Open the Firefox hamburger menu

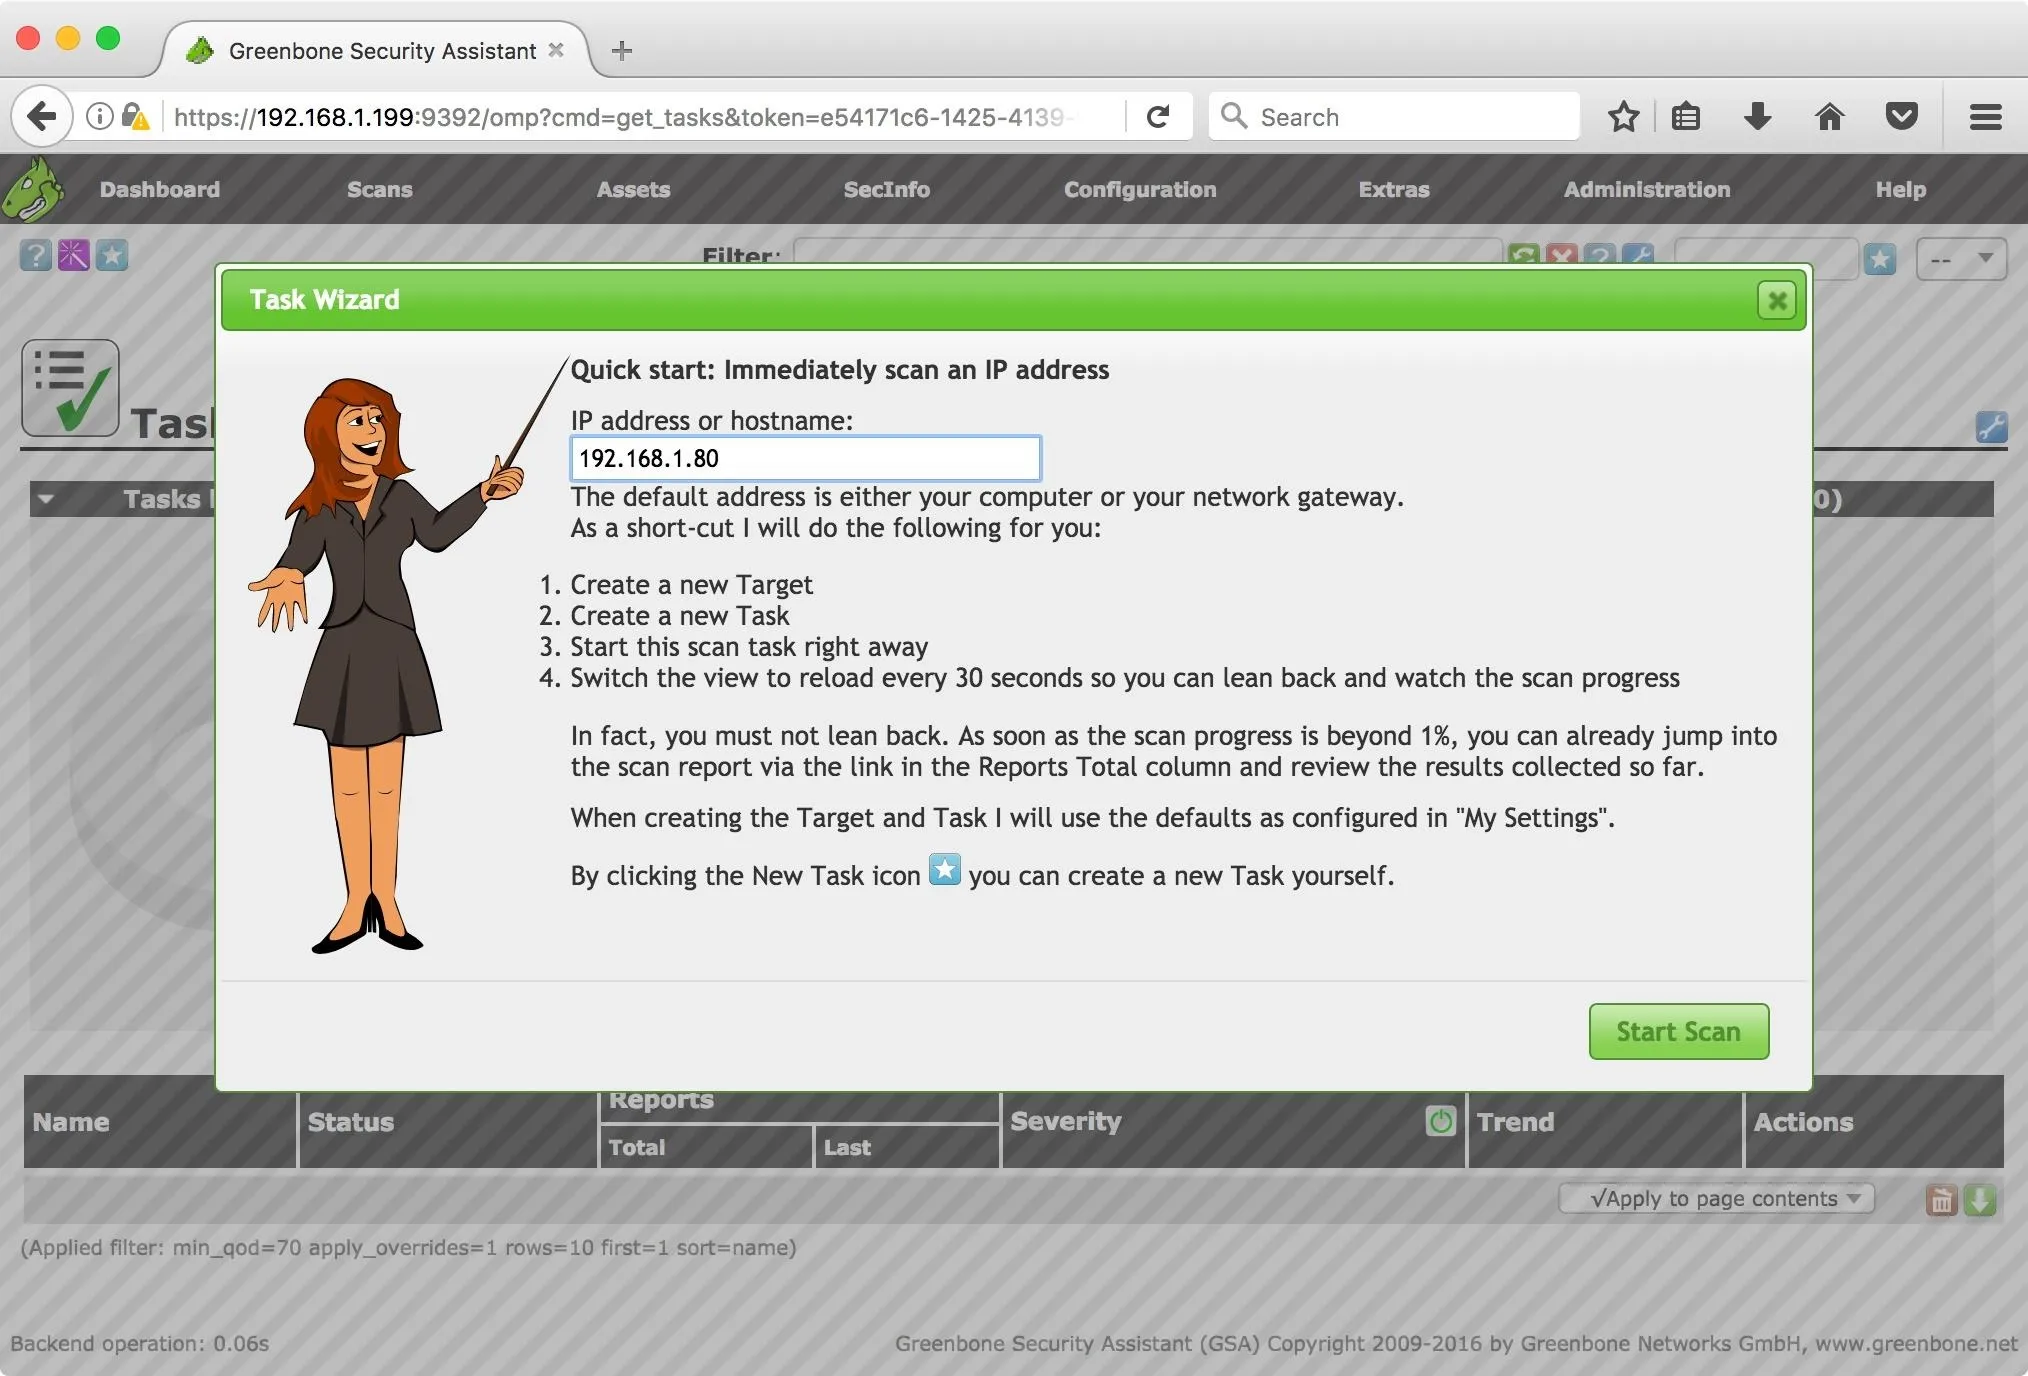point(1985,117)
